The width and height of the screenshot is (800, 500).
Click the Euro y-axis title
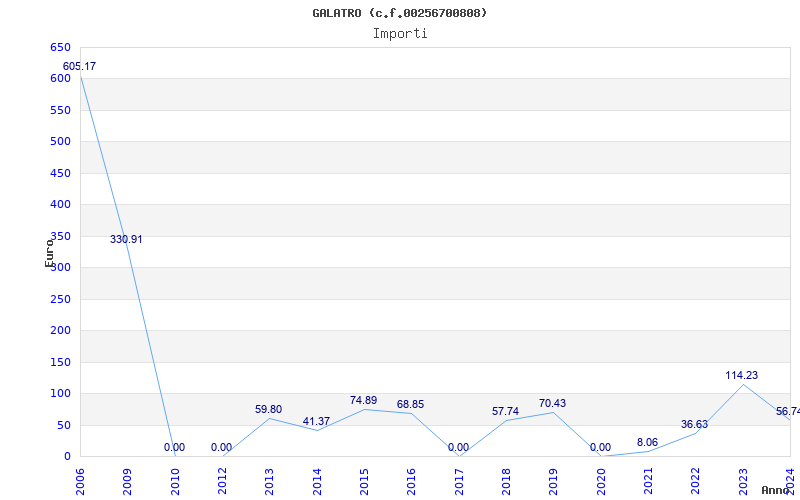[49, 253]
